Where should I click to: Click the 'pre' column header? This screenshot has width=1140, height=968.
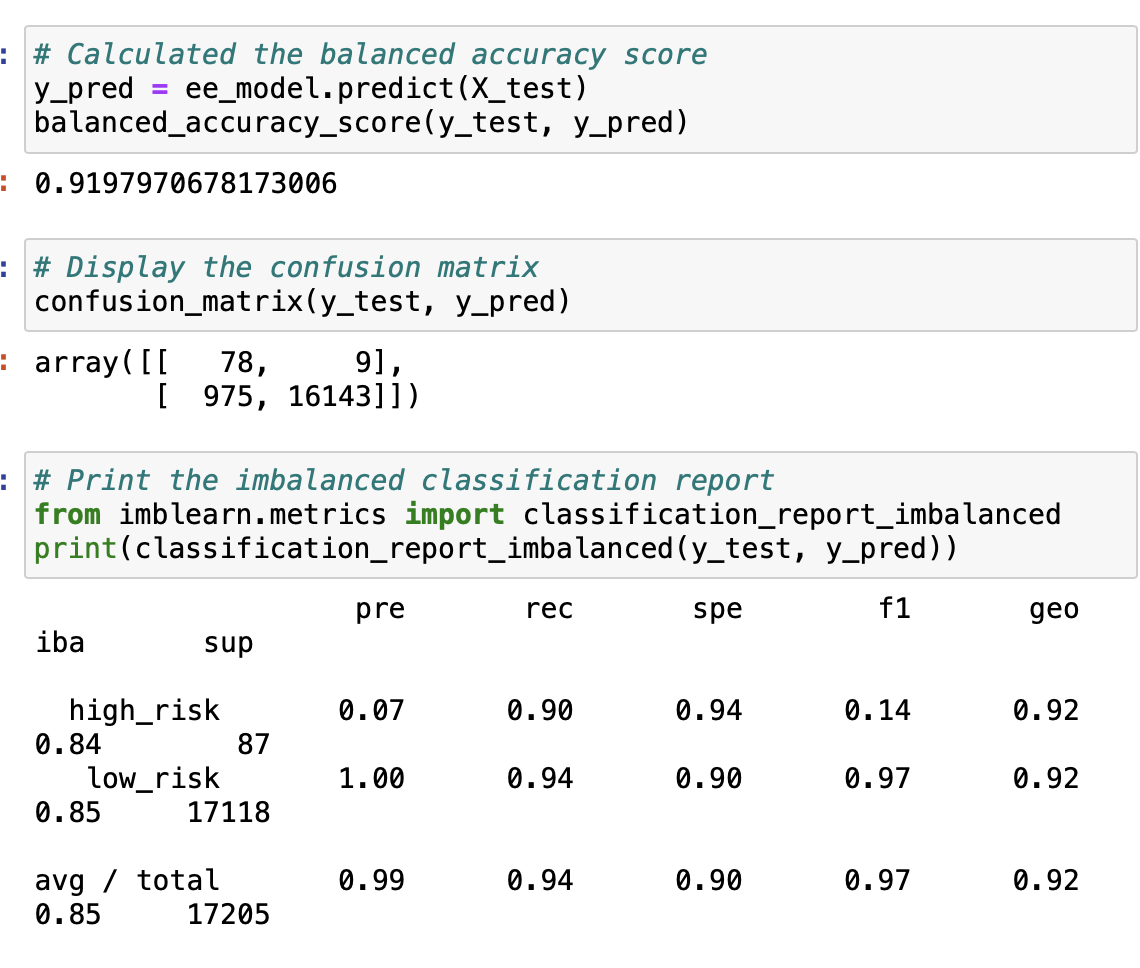(x=380, y=609)
